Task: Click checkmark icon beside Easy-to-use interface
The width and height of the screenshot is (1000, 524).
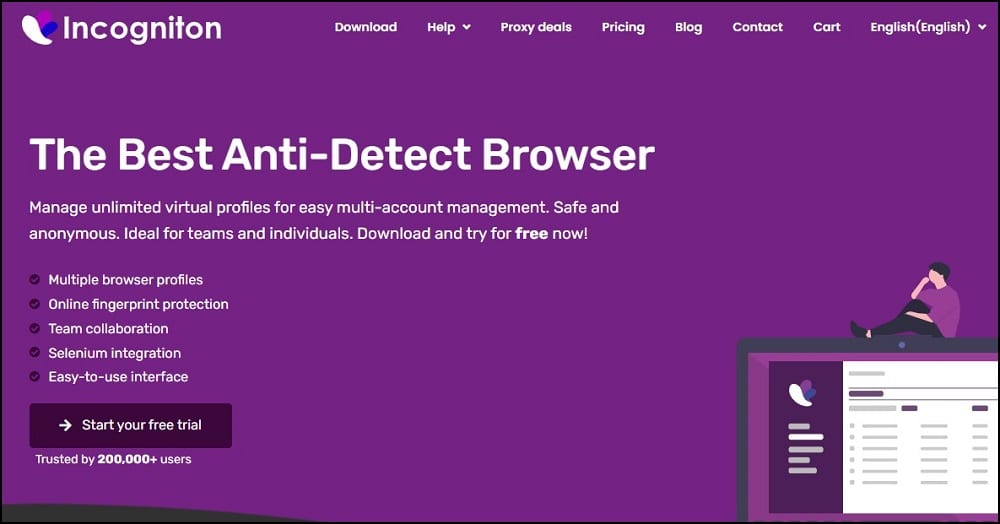Action: pyautogui.click(x=34, y=377)
